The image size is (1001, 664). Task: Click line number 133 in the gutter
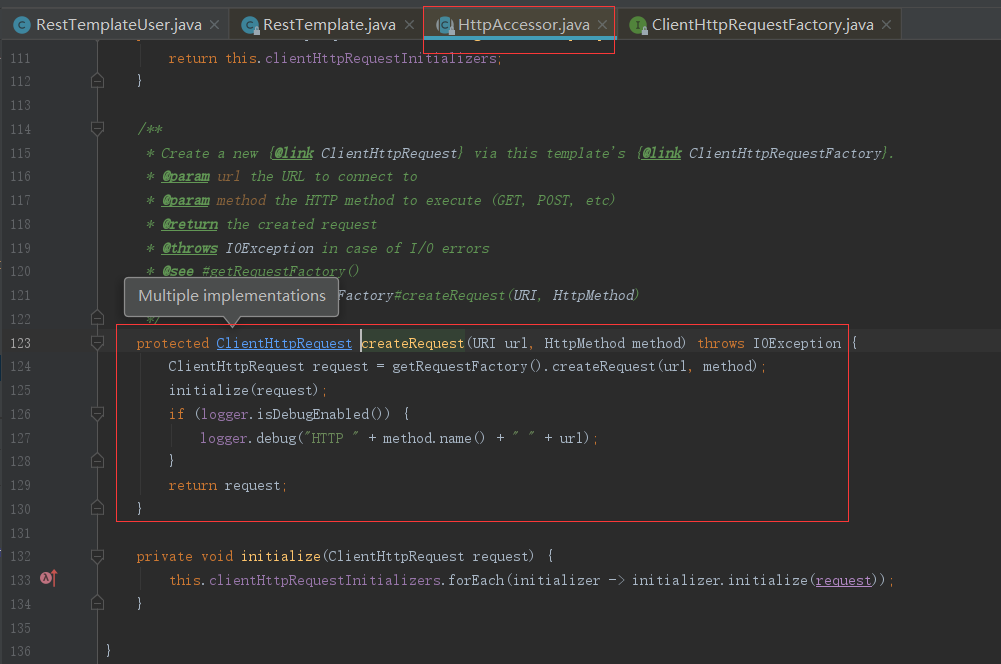(x=20, y=580)
